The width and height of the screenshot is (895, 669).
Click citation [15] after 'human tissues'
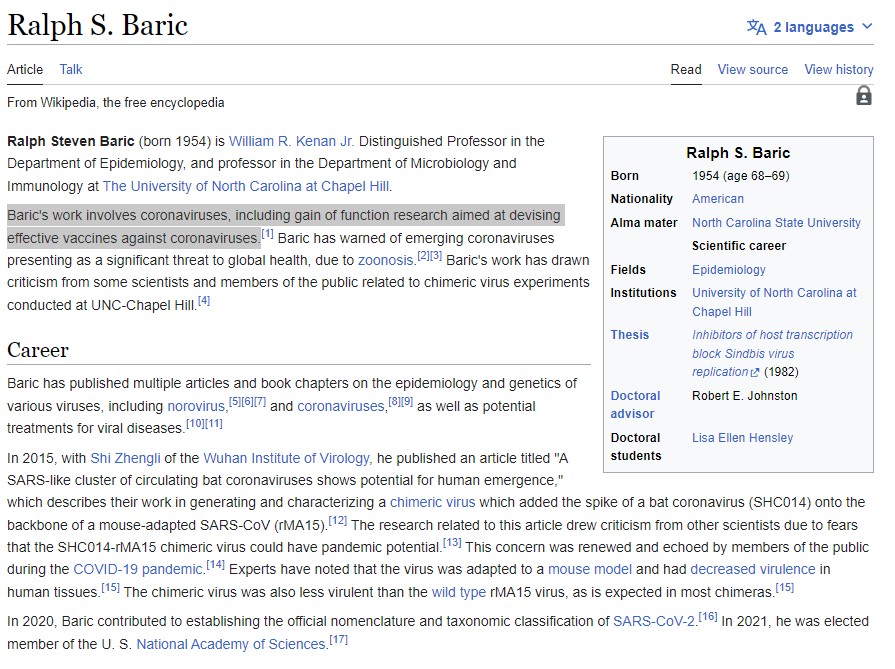point(110,587)
